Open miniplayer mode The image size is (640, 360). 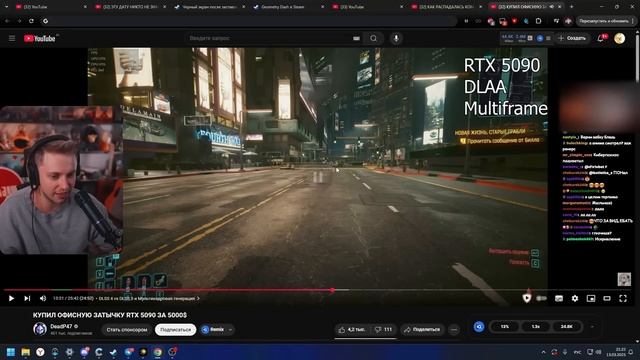591,298
